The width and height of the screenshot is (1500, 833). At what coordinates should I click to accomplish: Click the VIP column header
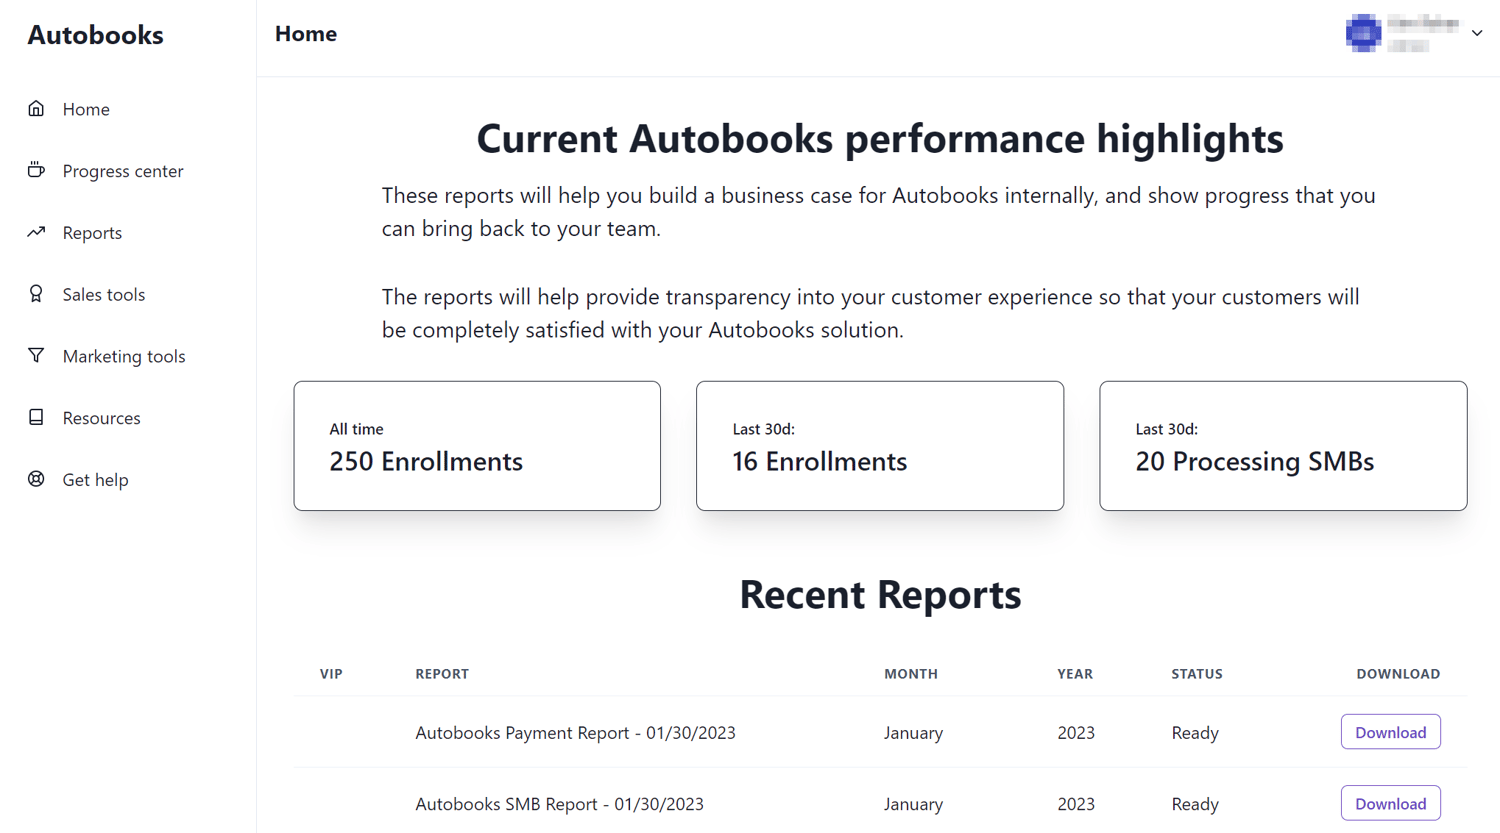[x=331, y=673]
